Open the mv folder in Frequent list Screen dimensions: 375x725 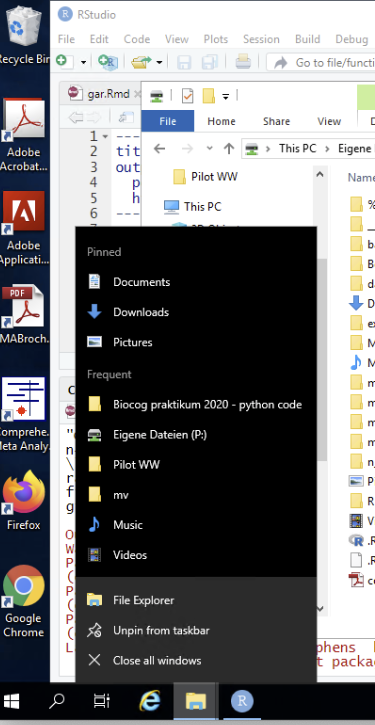[x=196, y=495]
